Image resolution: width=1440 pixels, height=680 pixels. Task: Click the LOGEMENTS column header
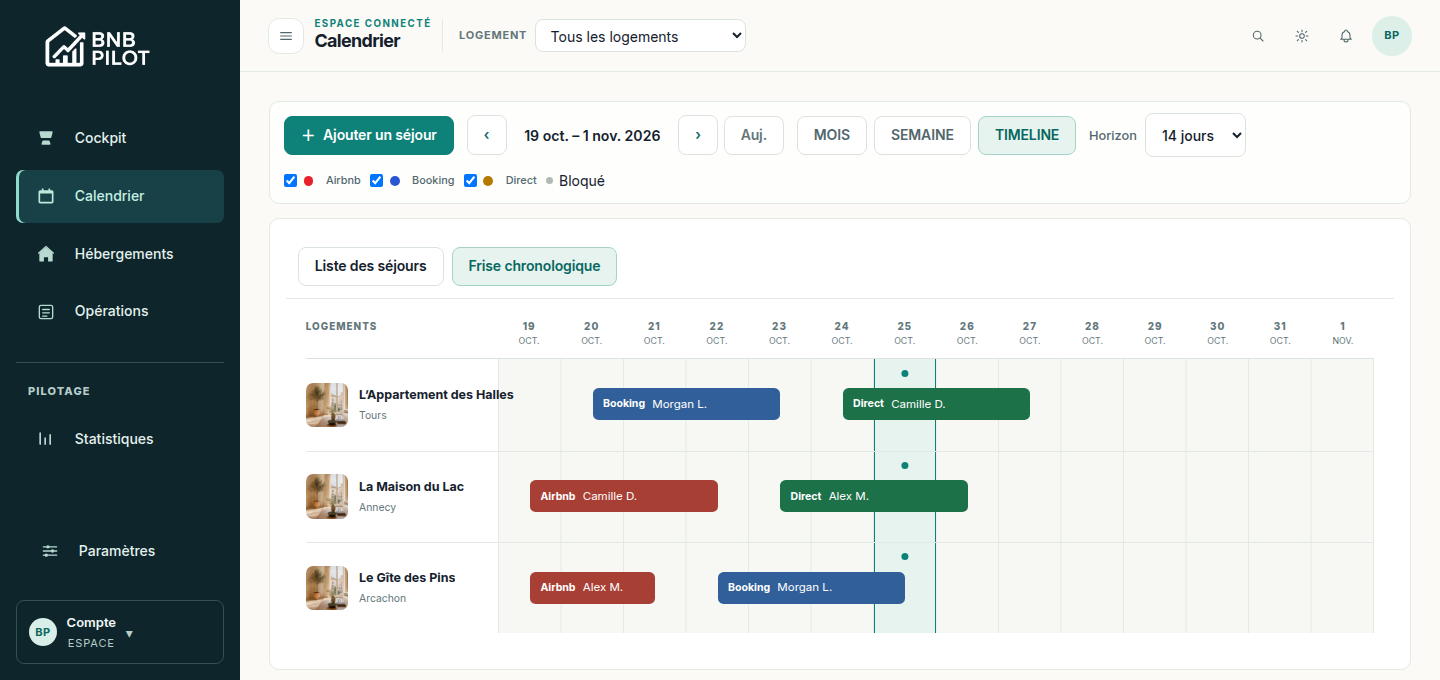[341, 326]
